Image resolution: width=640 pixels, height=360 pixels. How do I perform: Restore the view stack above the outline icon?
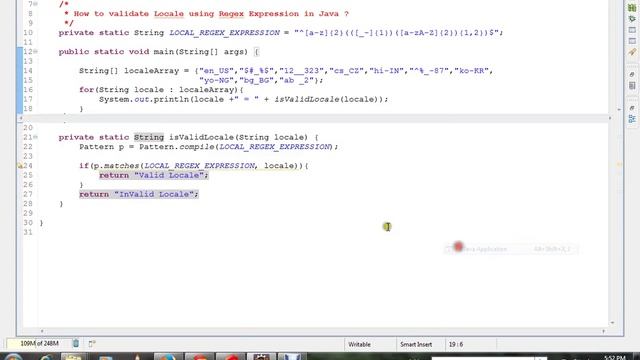click(632, 108)
